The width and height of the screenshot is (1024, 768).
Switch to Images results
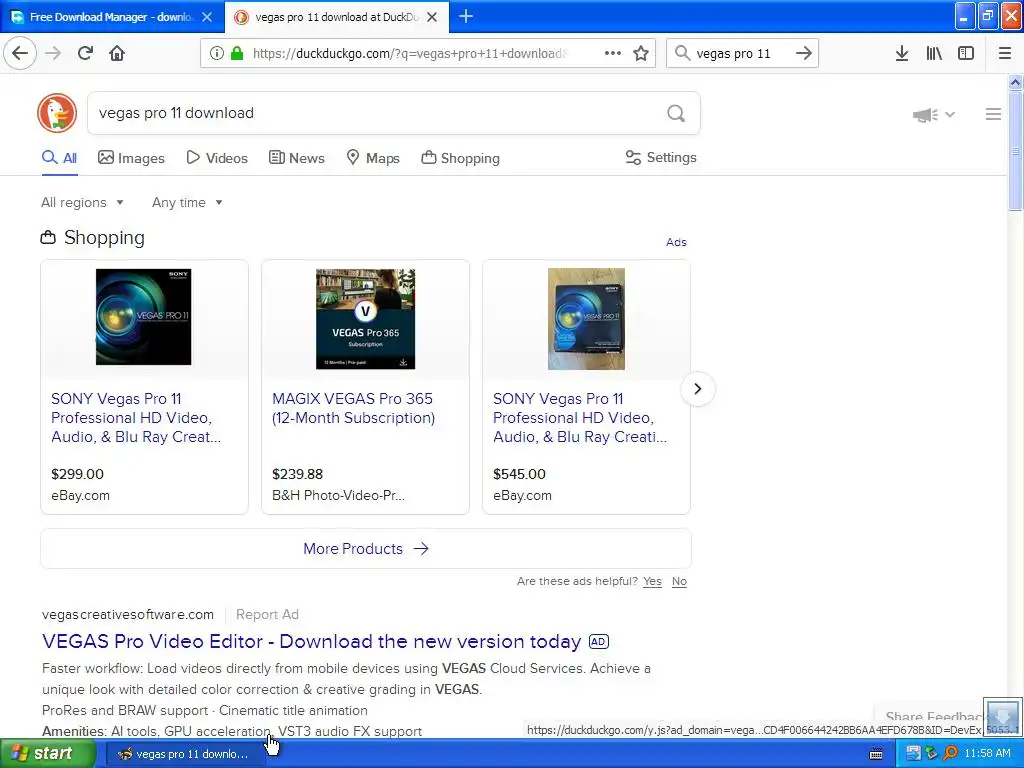[x=131, y=158]
